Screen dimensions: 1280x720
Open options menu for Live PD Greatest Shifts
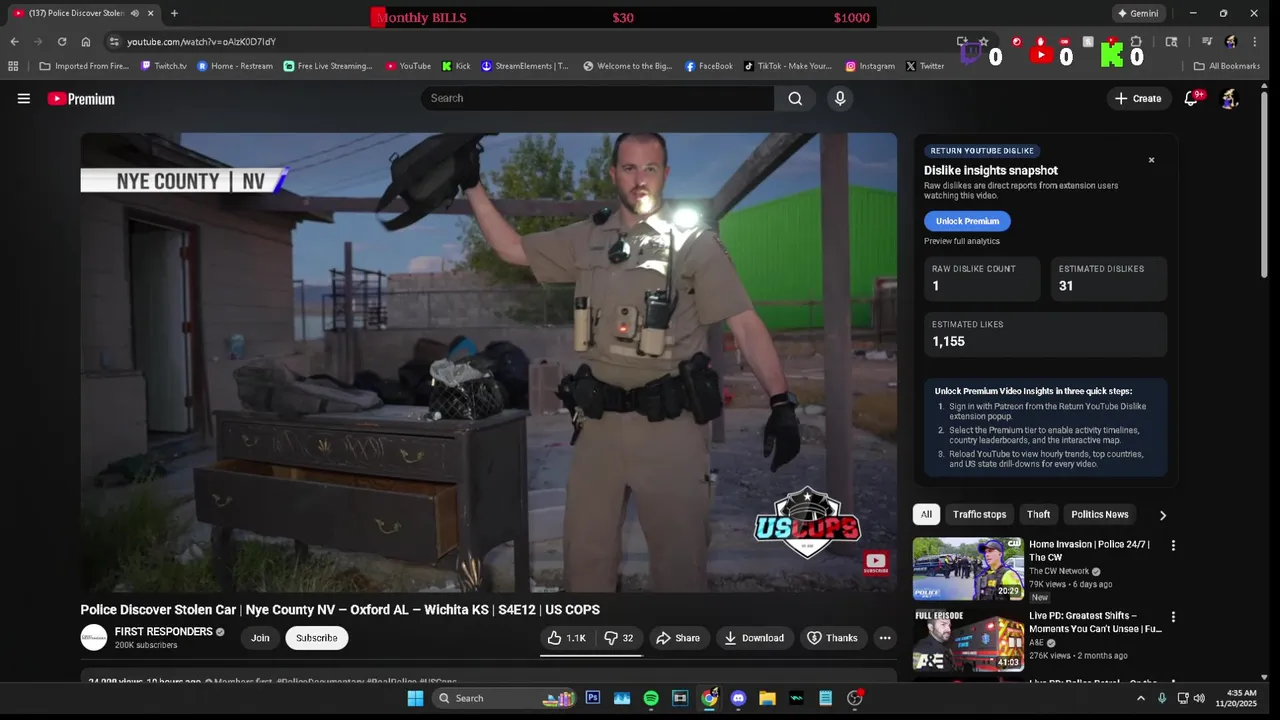coord(1173,617)
